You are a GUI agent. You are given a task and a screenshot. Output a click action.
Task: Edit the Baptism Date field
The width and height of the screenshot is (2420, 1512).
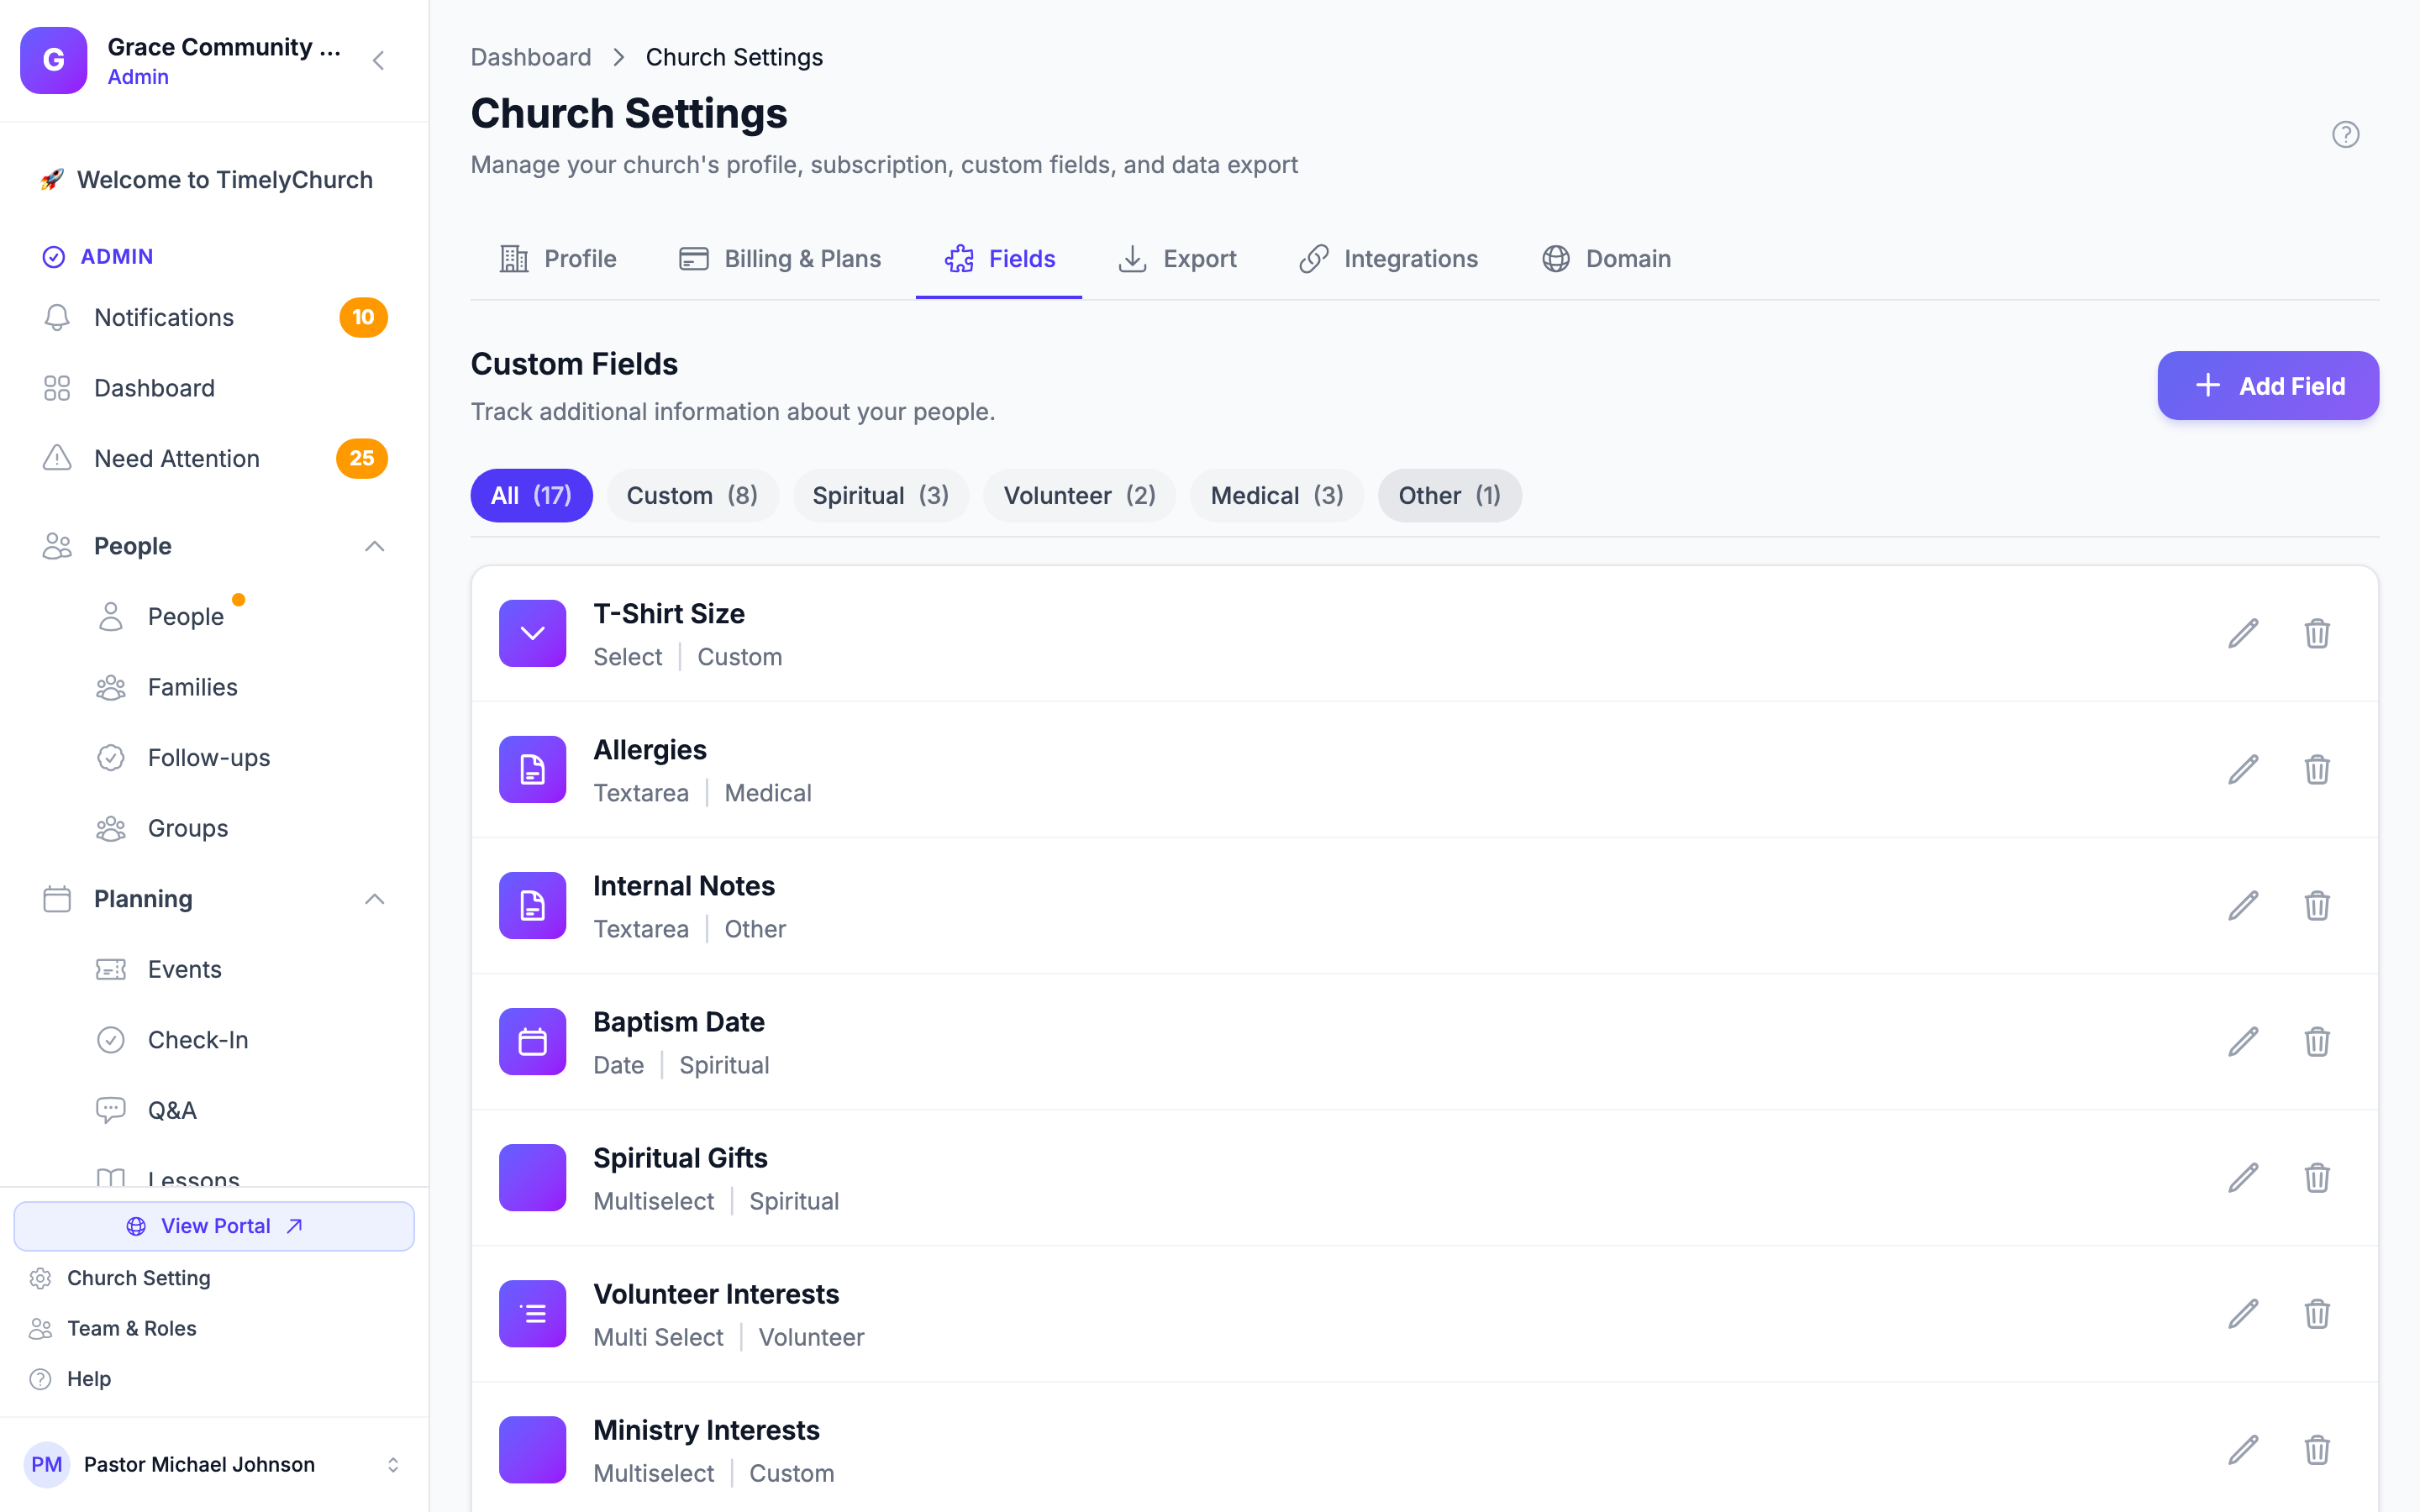[2243, 1041]
